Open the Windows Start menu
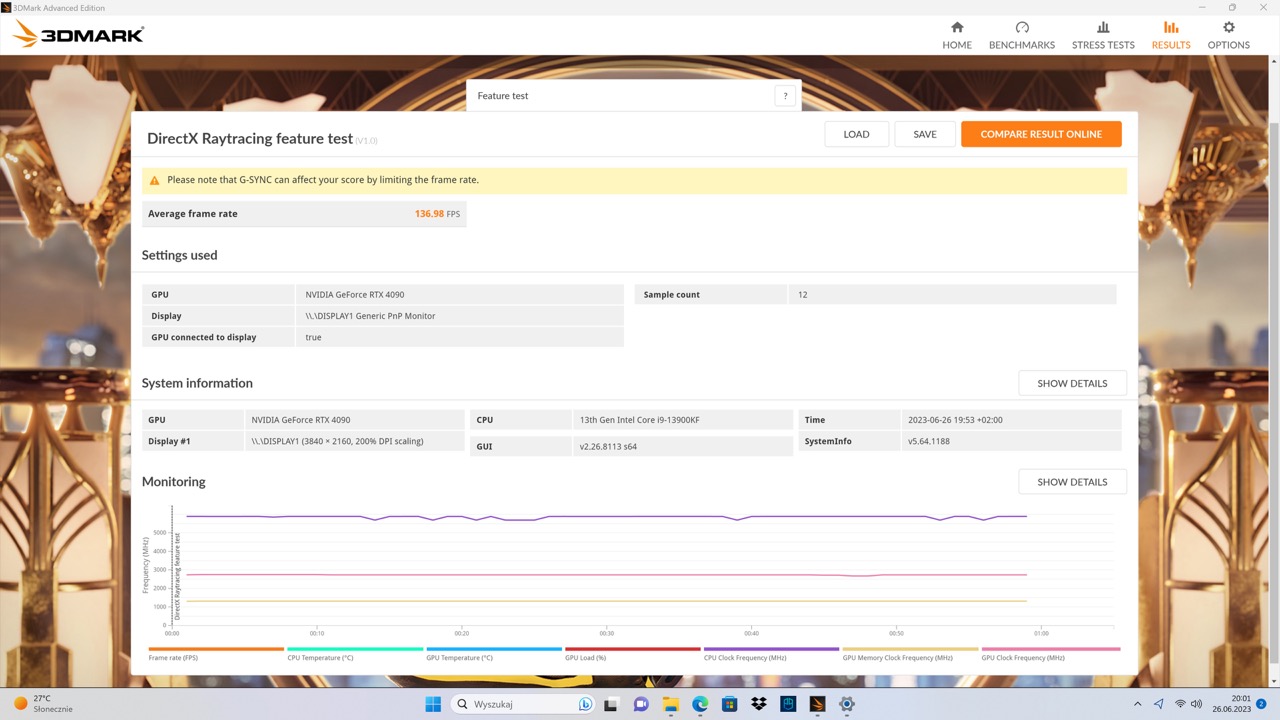The height and width of the screenshot is (720, 1280). [433, 704]
